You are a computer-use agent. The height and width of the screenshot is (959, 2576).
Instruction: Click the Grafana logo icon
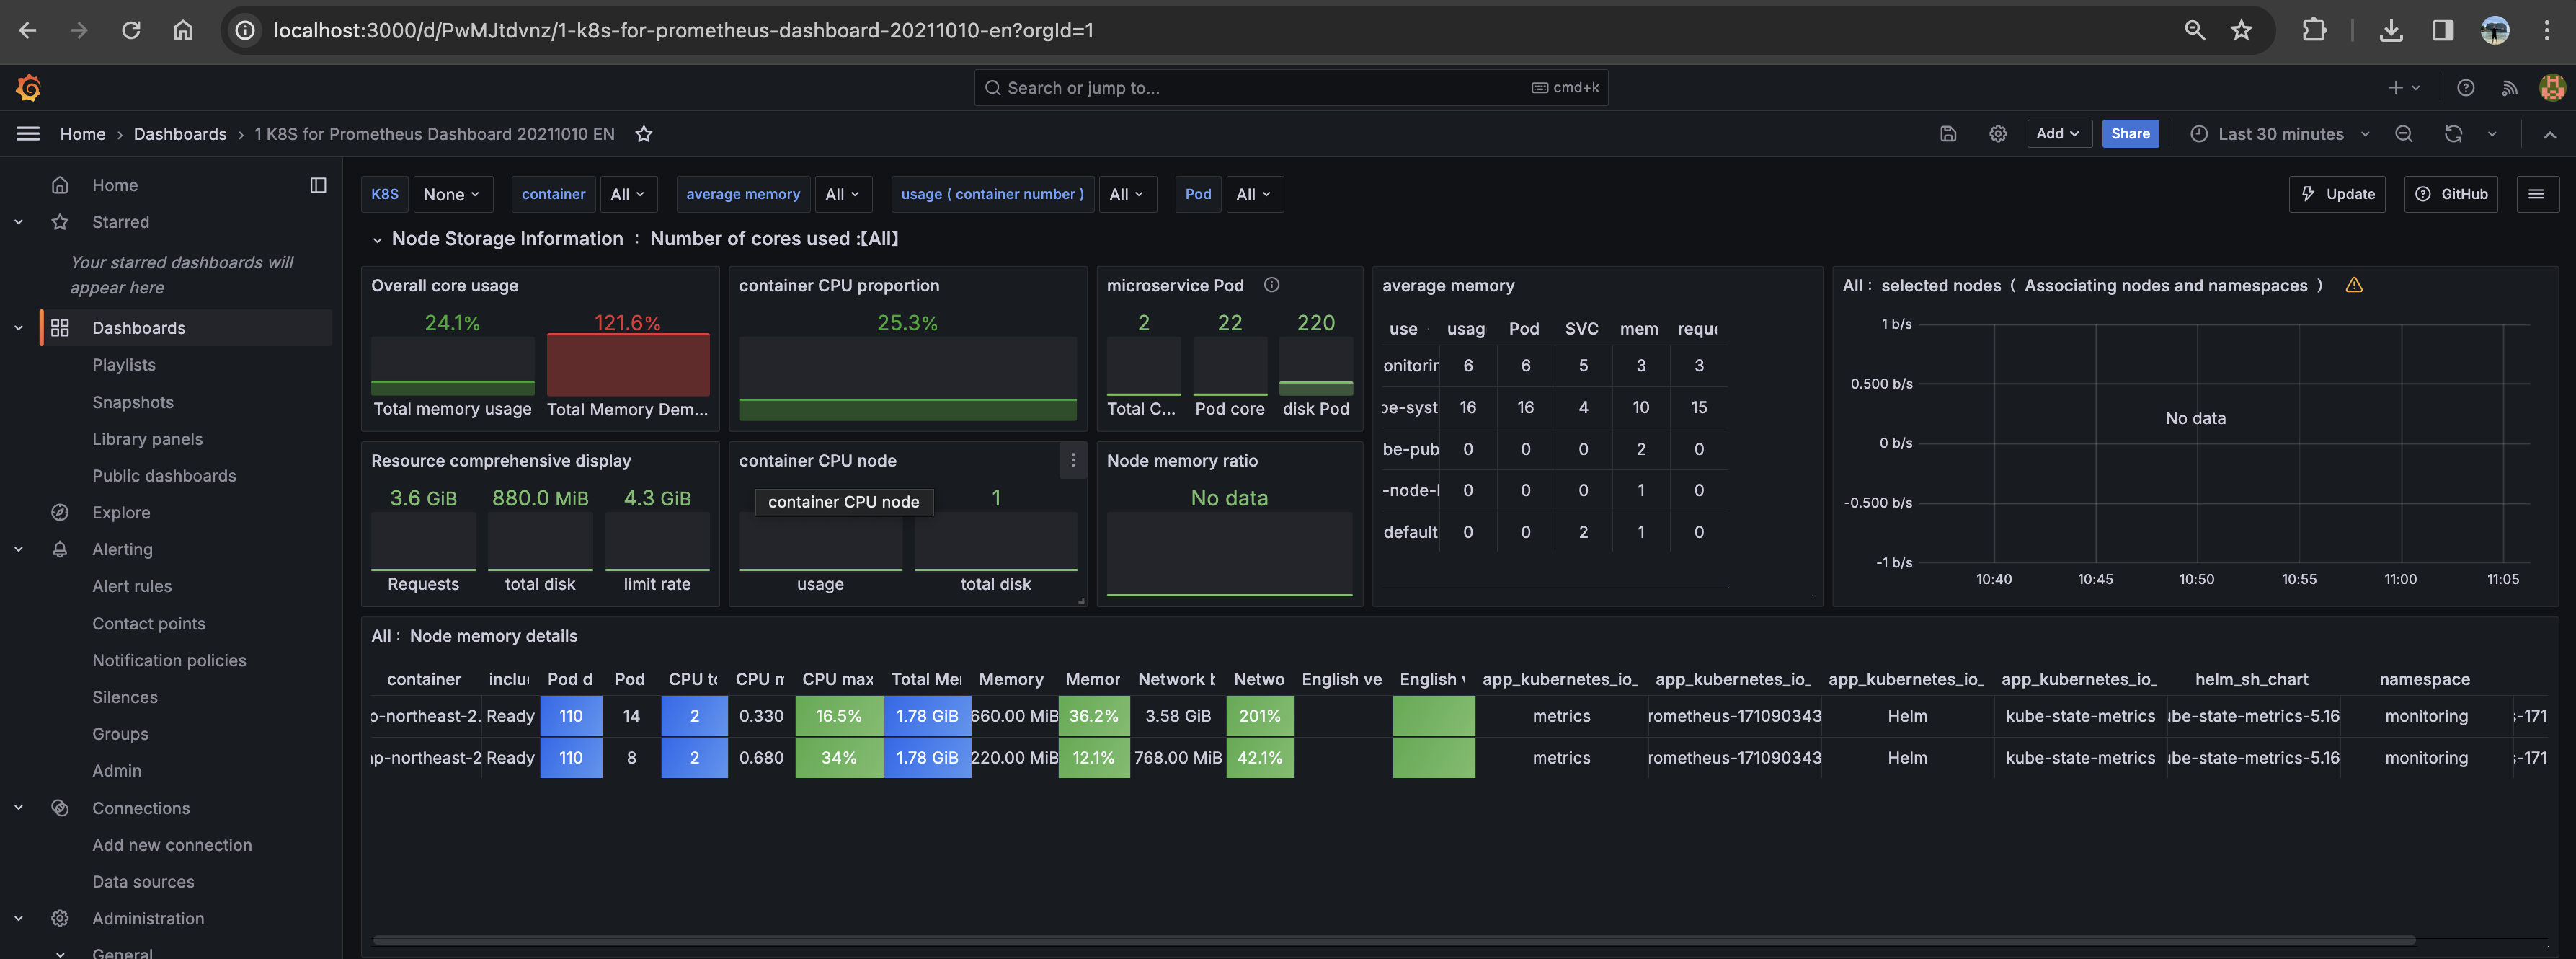click(28, 88)
